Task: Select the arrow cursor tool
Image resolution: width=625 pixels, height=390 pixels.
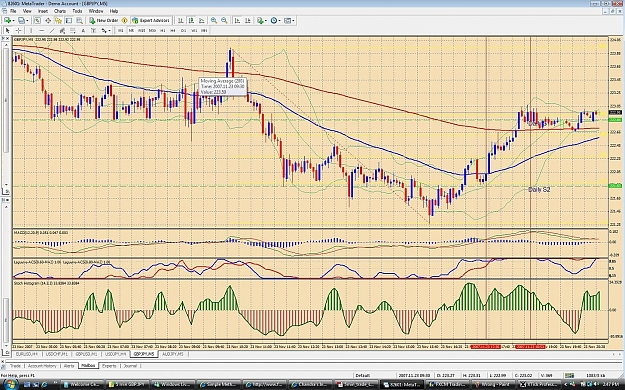Action: (x=8, y=30)
